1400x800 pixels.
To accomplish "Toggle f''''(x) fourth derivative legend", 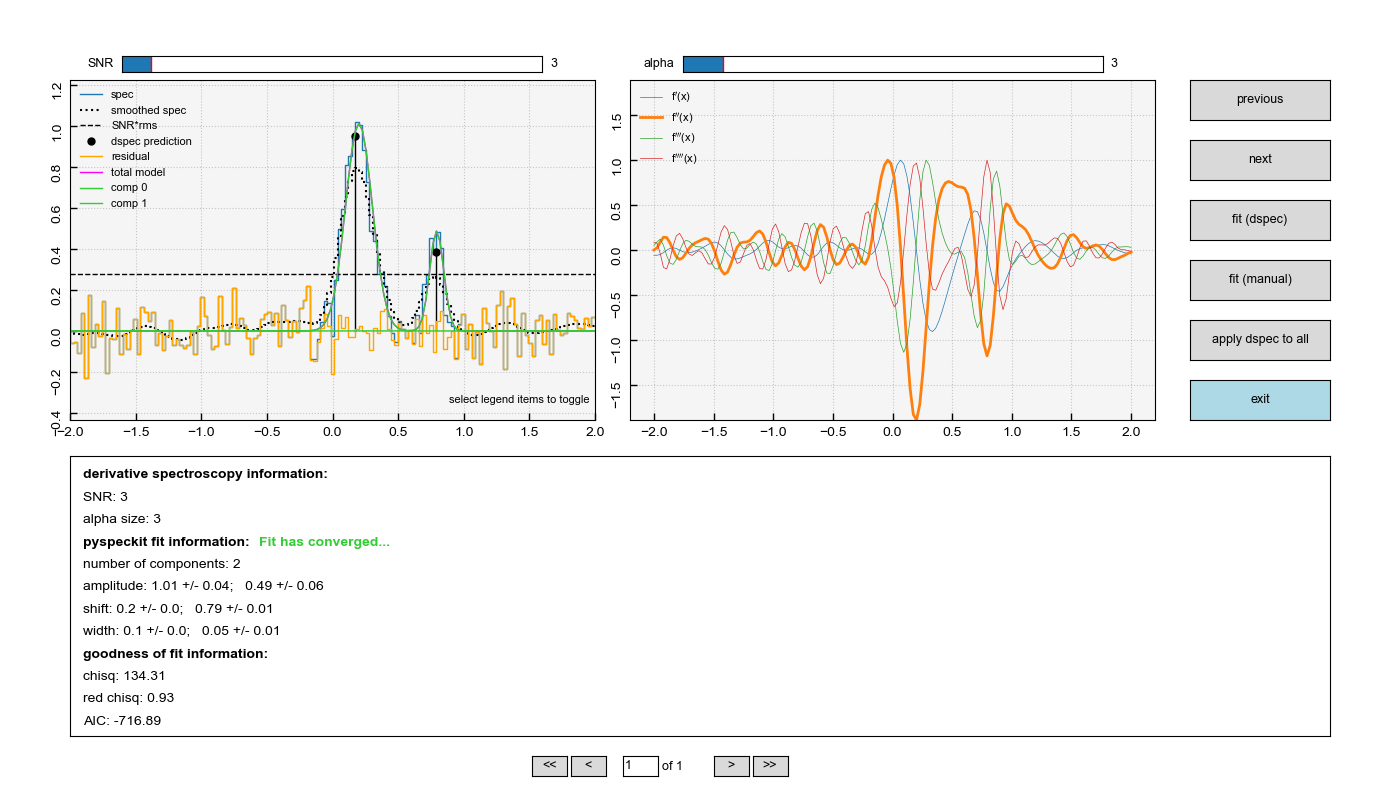I will (669, 158).
